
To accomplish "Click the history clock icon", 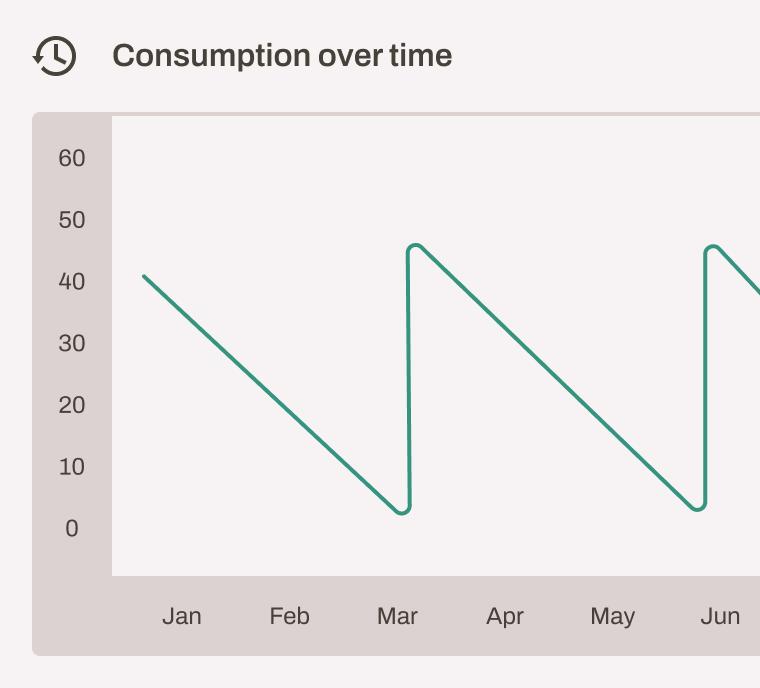I will pyautogui.click(x=54, y=56).
